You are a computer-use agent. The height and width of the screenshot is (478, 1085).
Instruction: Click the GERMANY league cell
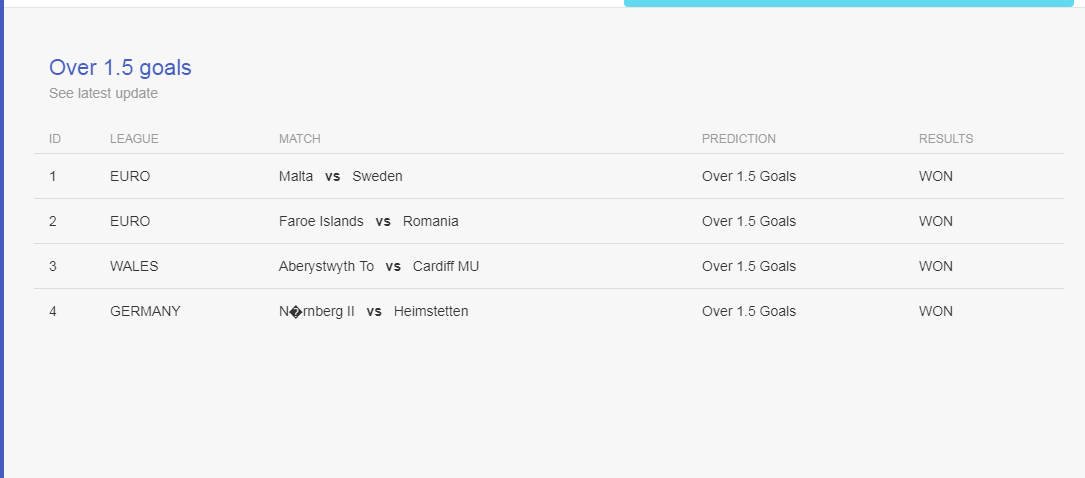[x=145, y=311]
